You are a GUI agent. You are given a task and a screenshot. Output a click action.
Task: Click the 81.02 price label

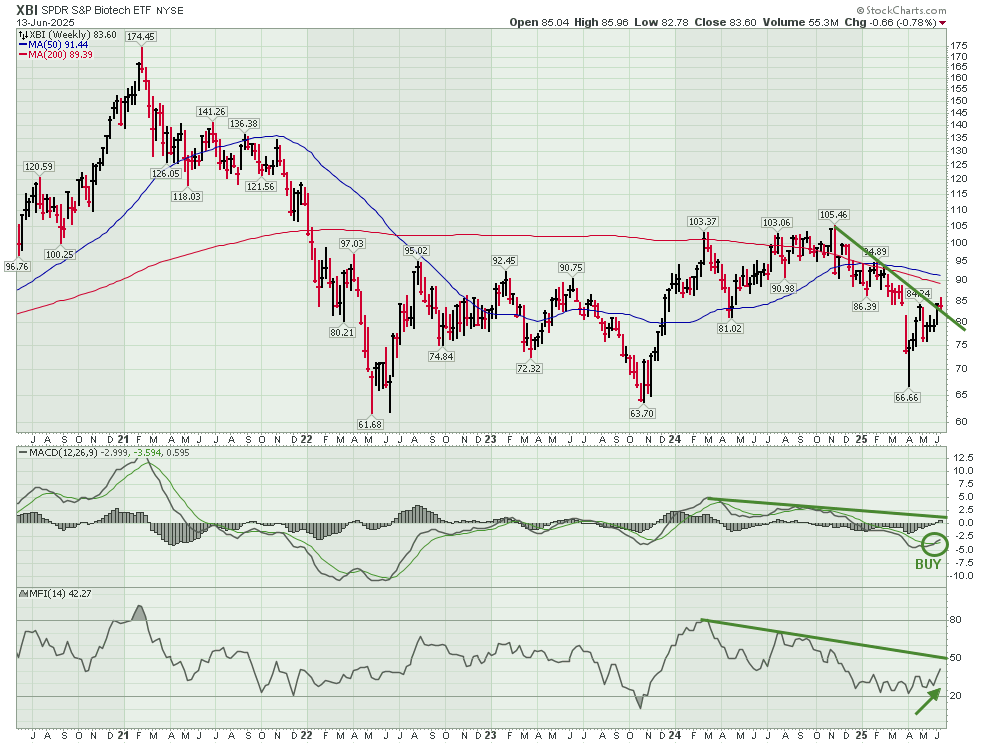[x=730, y=328]
